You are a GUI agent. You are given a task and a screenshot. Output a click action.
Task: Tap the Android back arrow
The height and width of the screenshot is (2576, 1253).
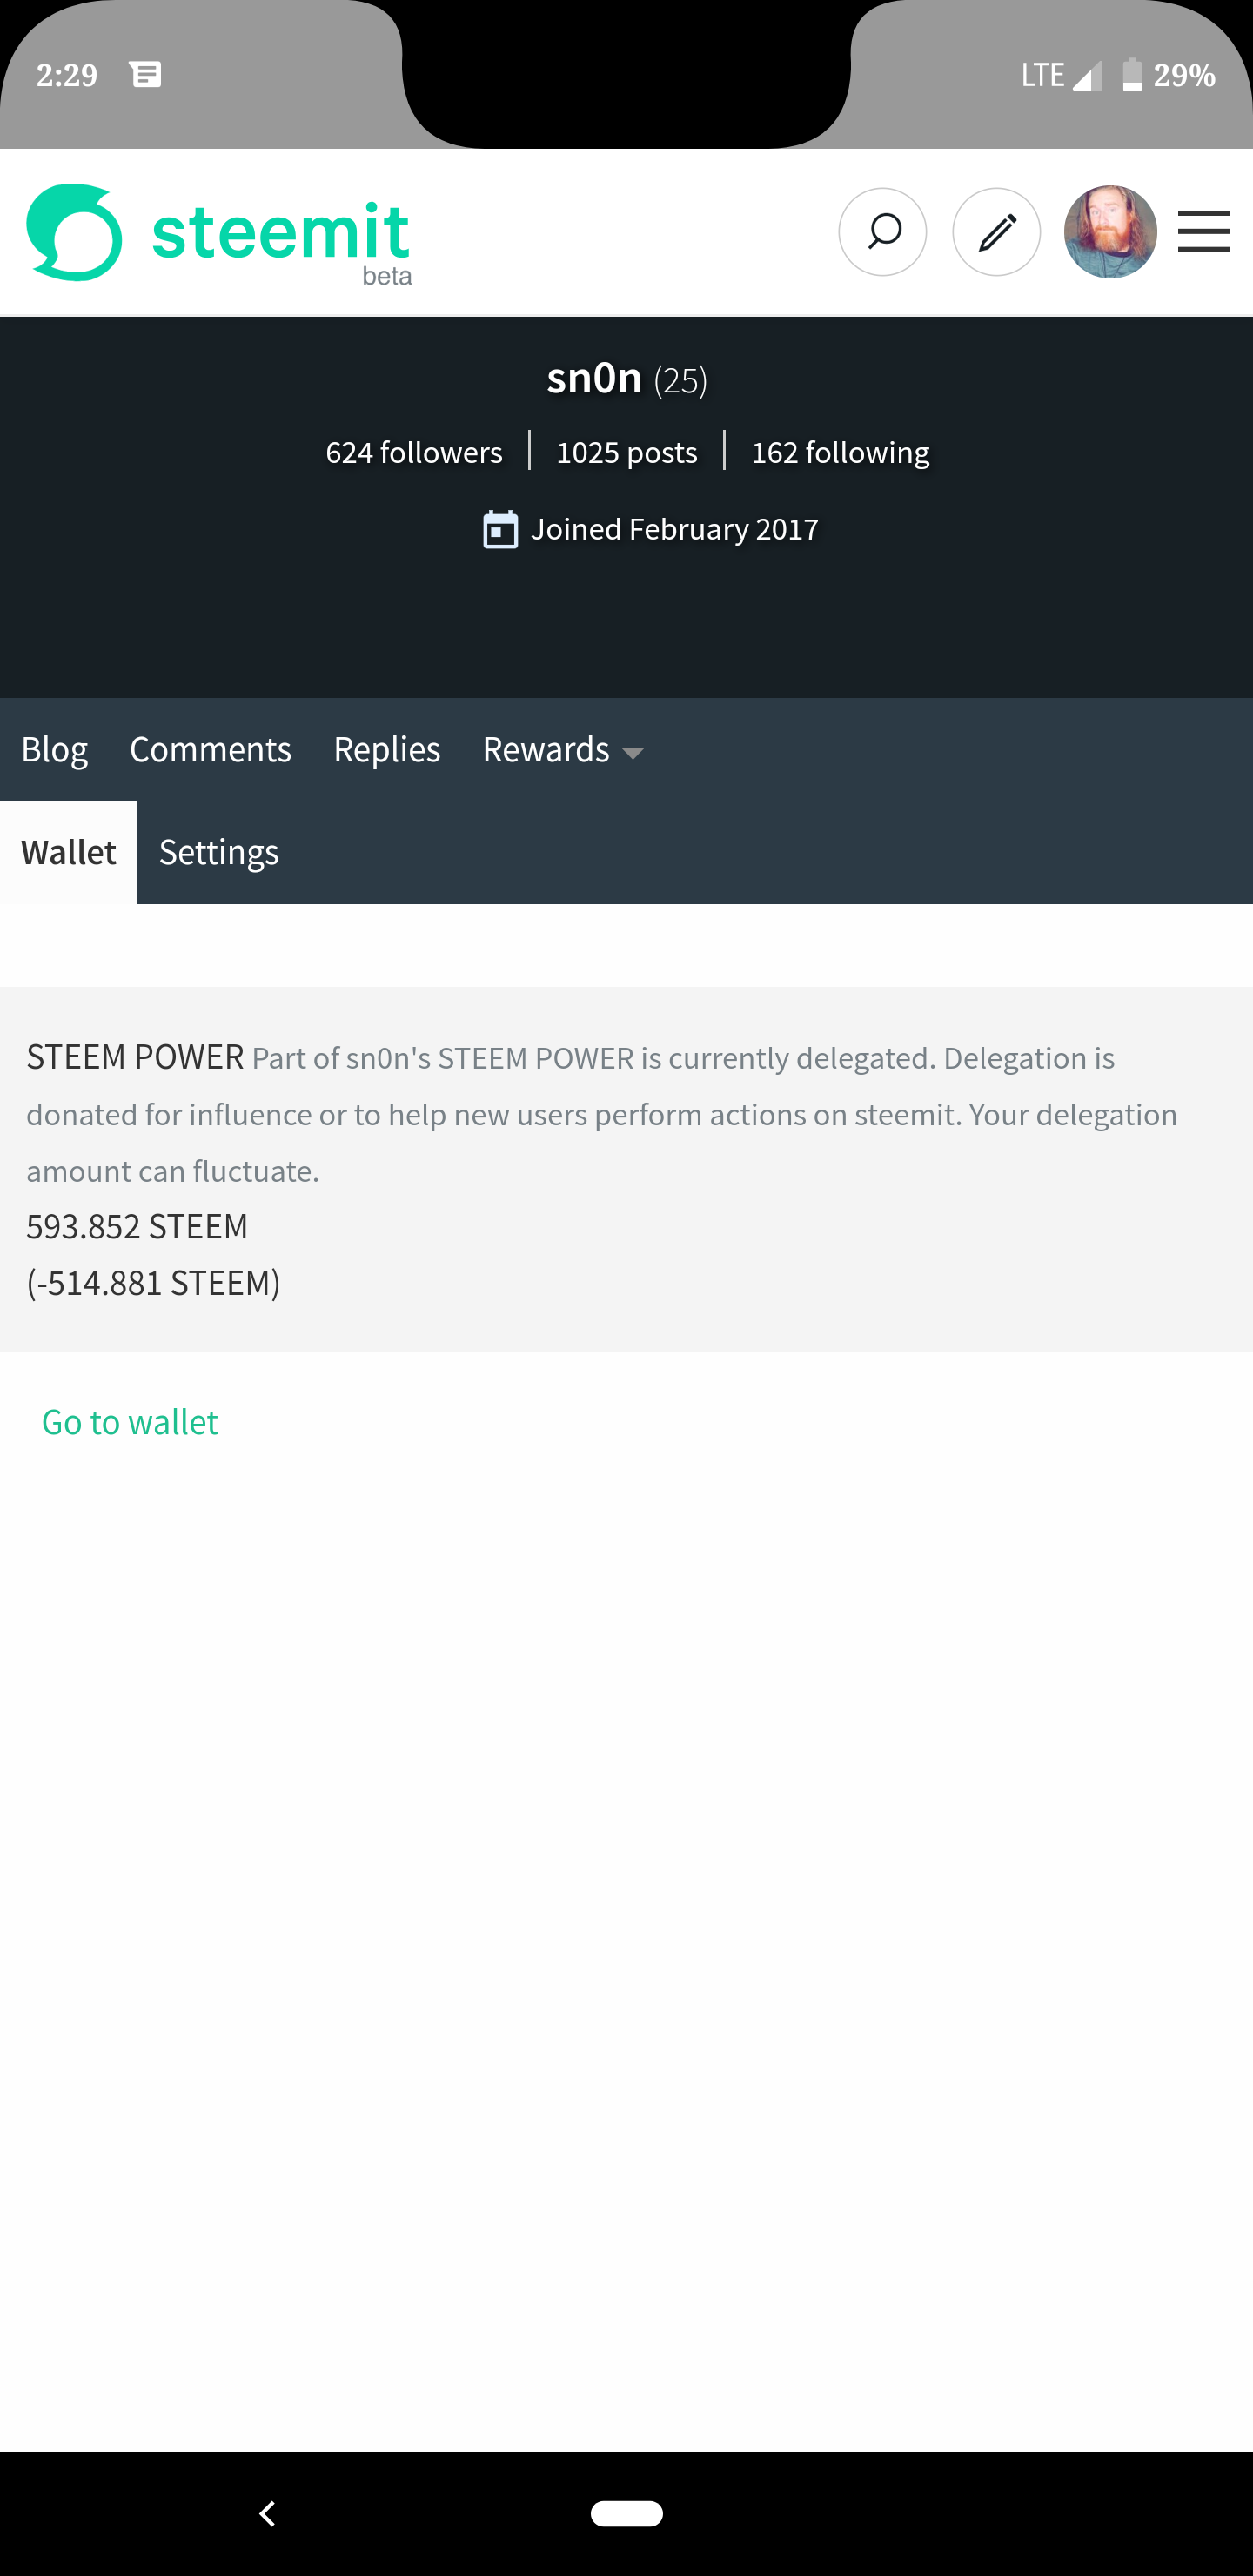point(267,2513)
